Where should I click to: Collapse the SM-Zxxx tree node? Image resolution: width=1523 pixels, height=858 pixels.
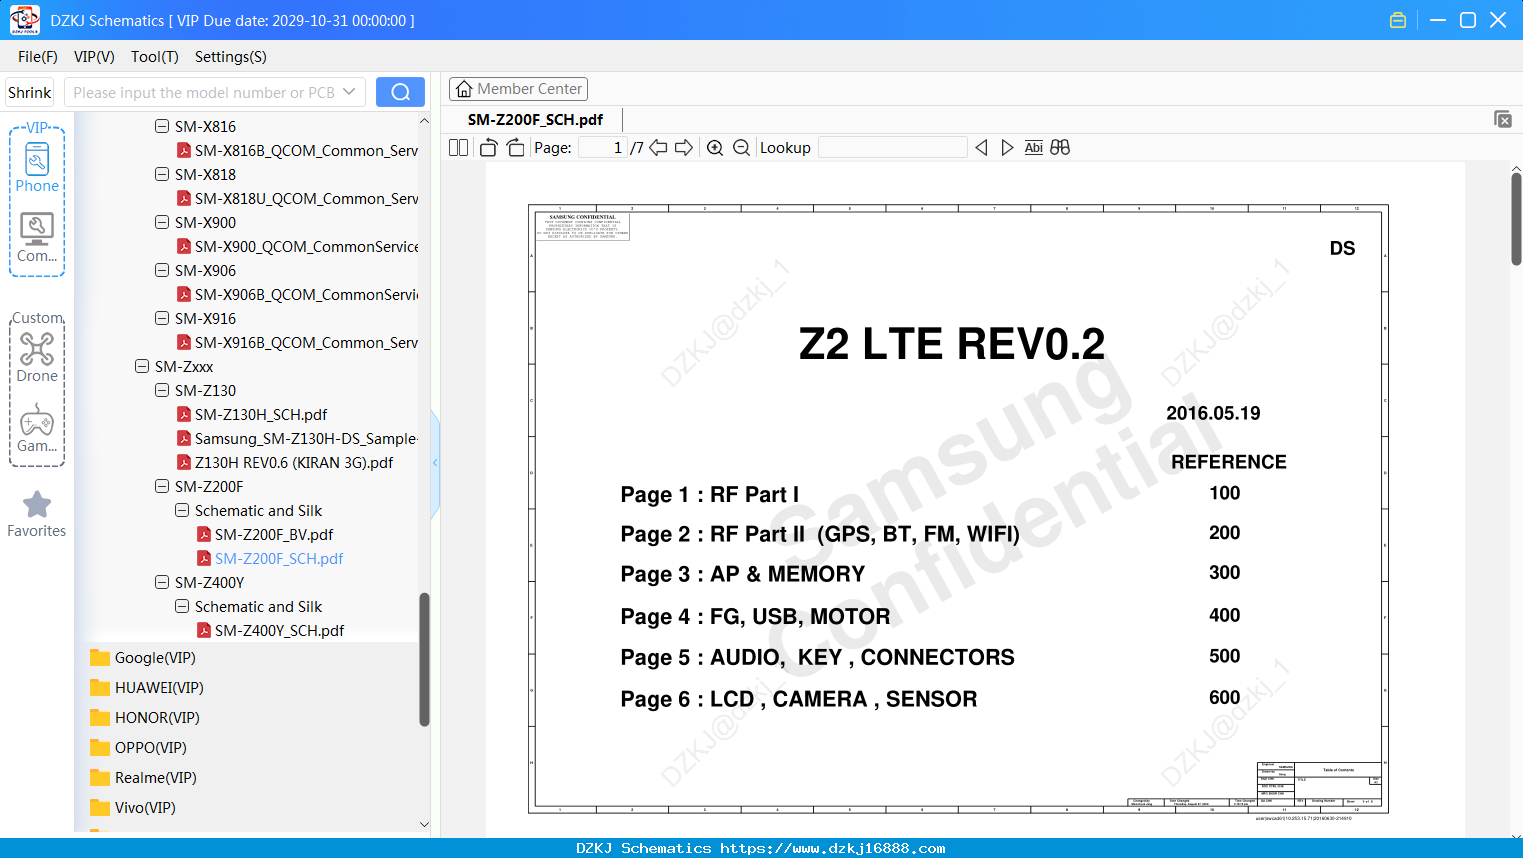click(x=142, y=366)
